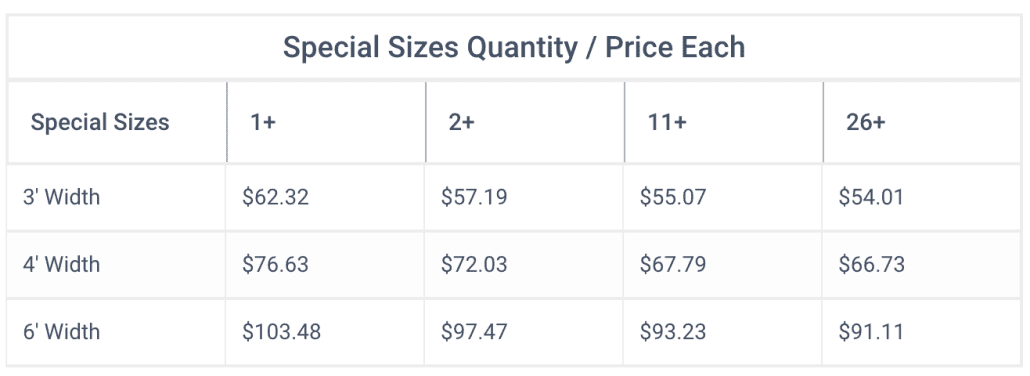Select the Special Sizes column header
Screen dimensions: 1030x376
[x=100, y=122]
